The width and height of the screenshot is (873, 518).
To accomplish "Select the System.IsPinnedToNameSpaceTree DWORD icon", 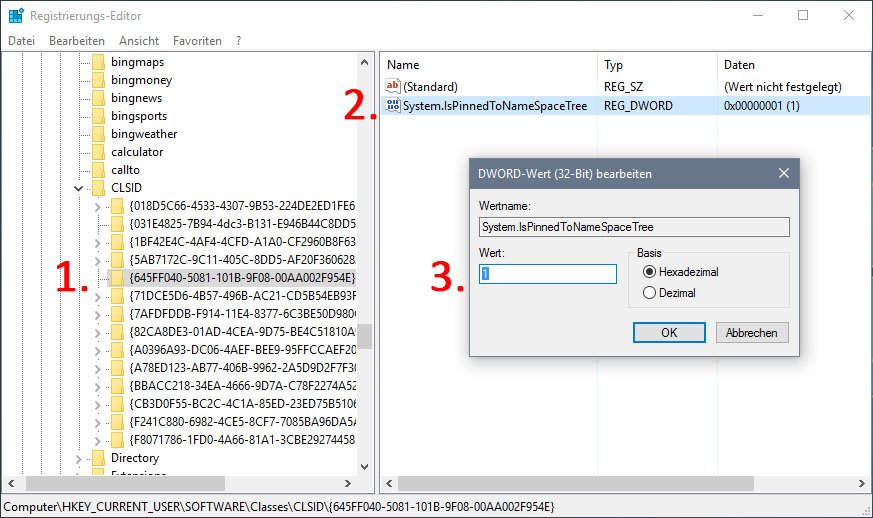I will tap(393, 105).
